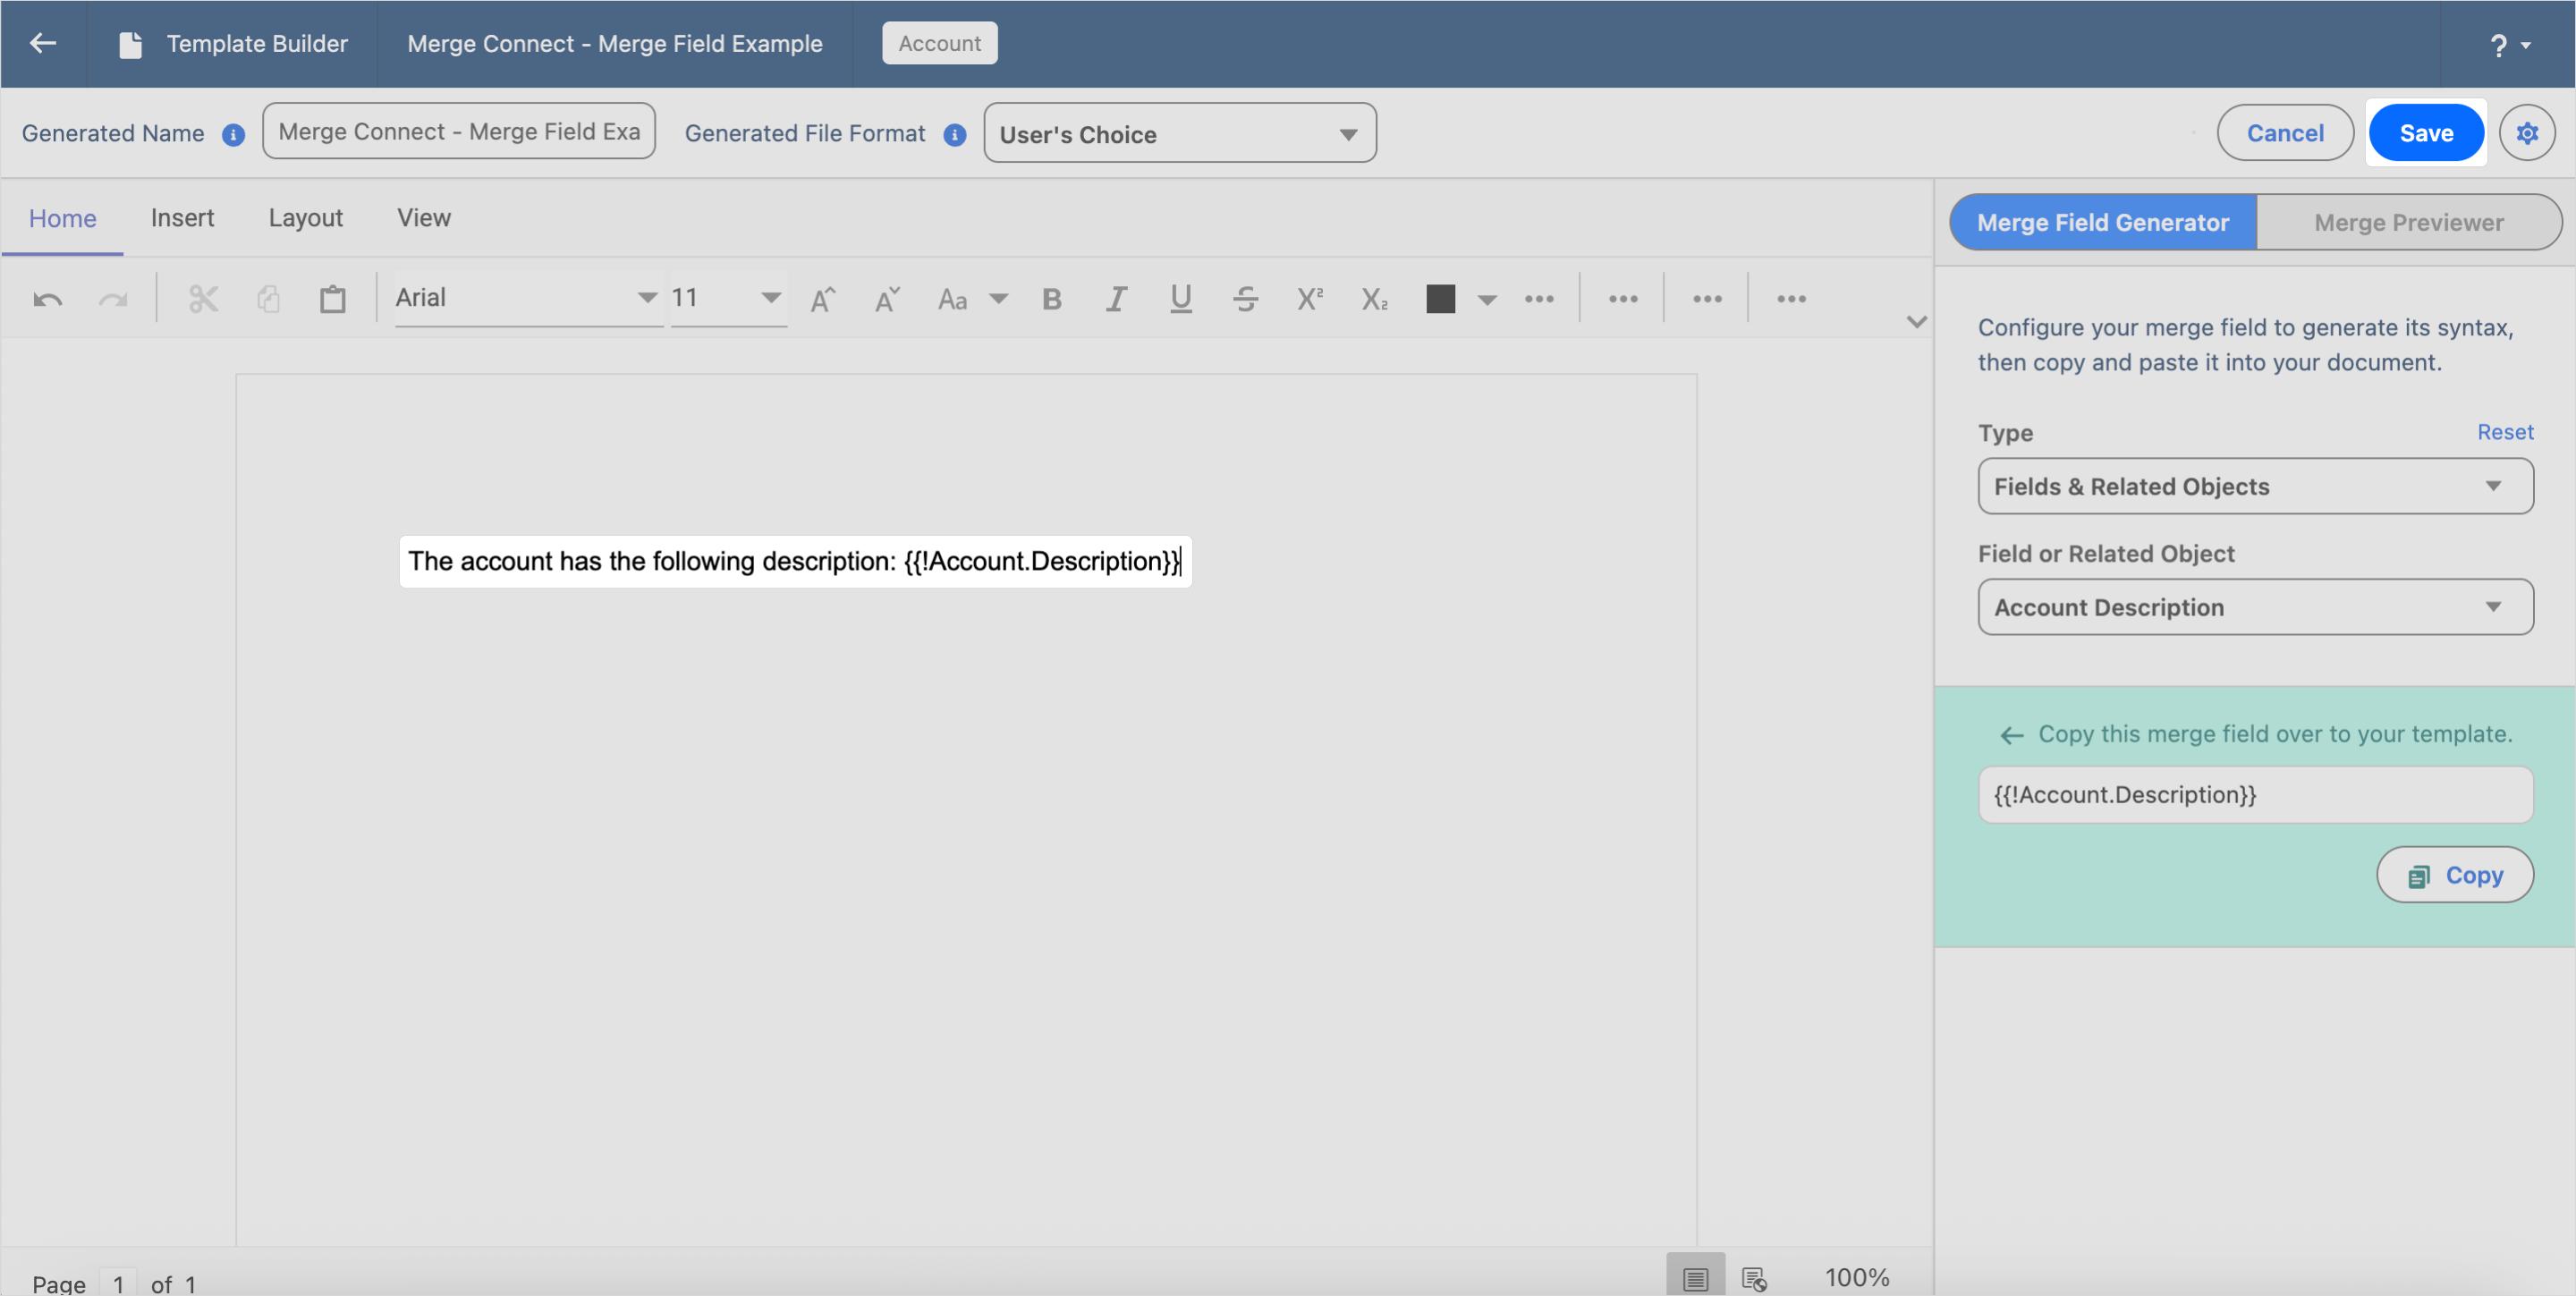Select the print layout view icon

1695,1277
